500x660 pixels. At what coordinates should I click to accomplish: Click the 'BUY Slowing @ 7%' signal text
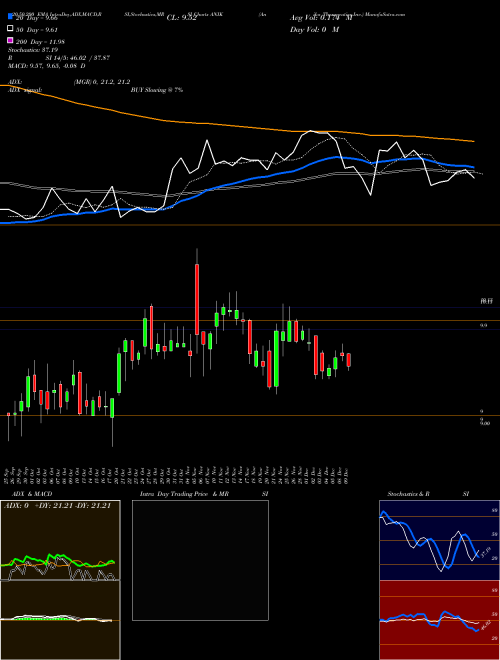coord(157,90)
